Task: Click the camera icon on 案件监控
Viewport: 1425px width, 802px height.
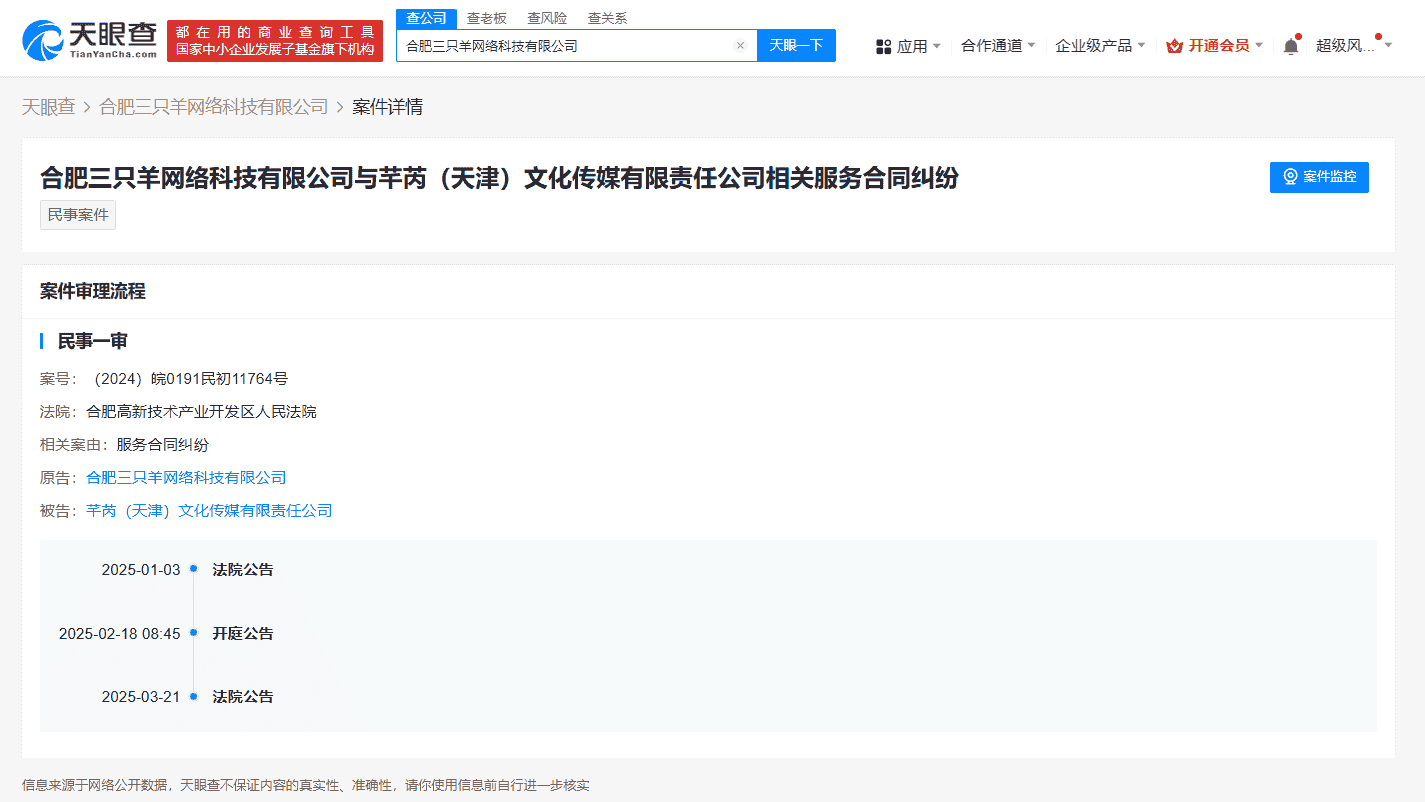Action: tap(1290, 177)
